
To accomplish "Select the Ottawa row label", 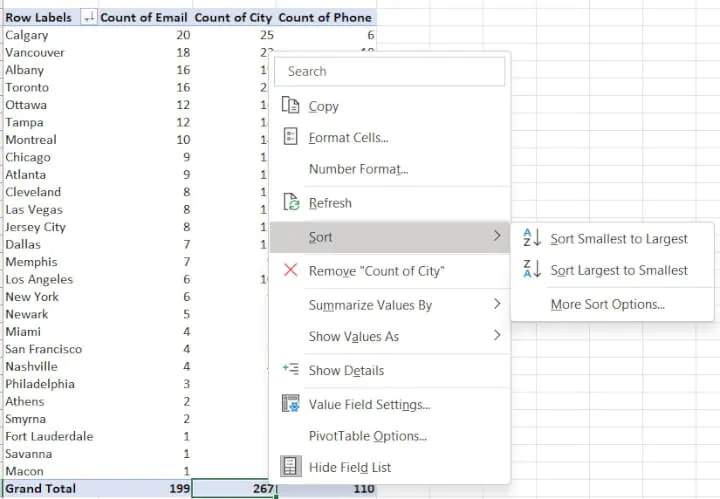I will point(26,105).
